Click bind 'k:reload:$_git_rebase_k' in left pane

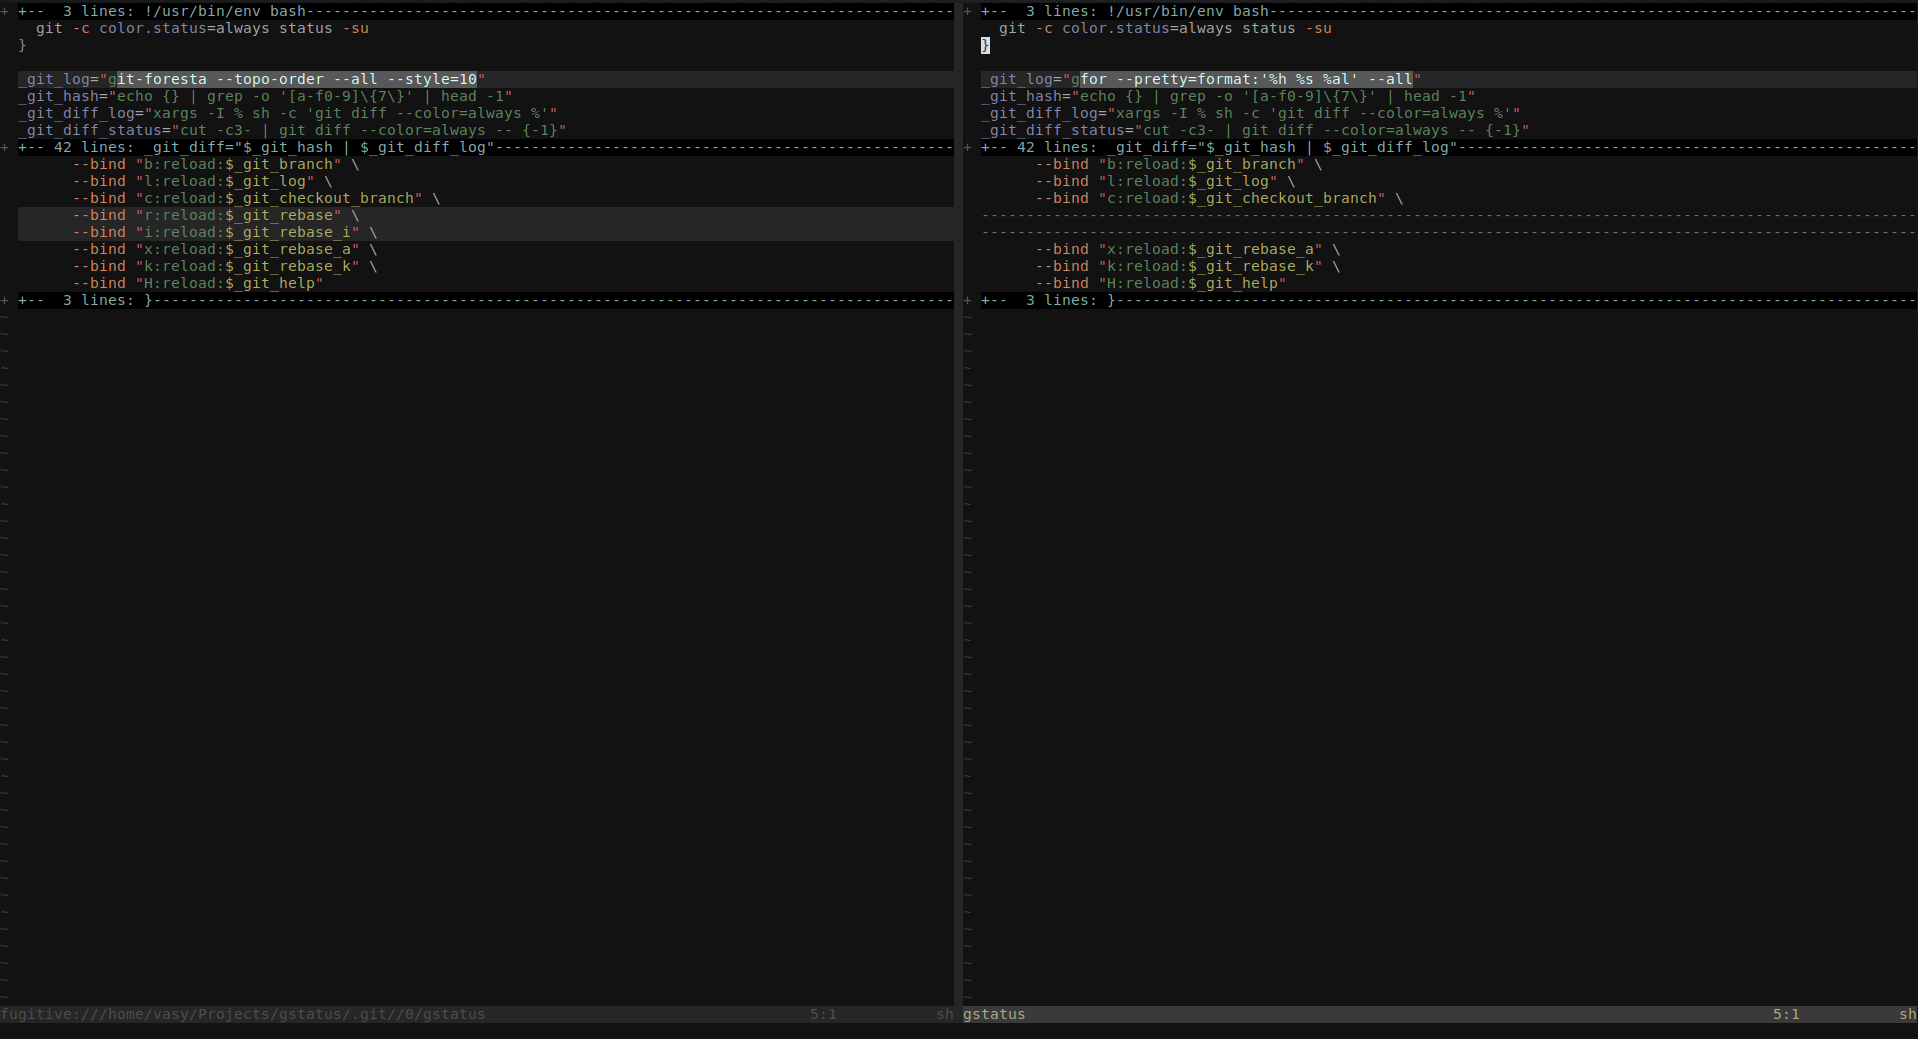[x=225, y=266]
